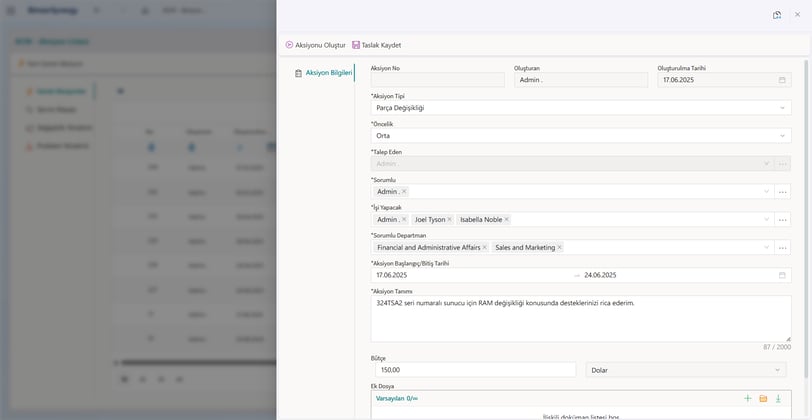Close the action creation panel
The height and width of the screenshot is (420, 812).
click(x=798, y=15)
